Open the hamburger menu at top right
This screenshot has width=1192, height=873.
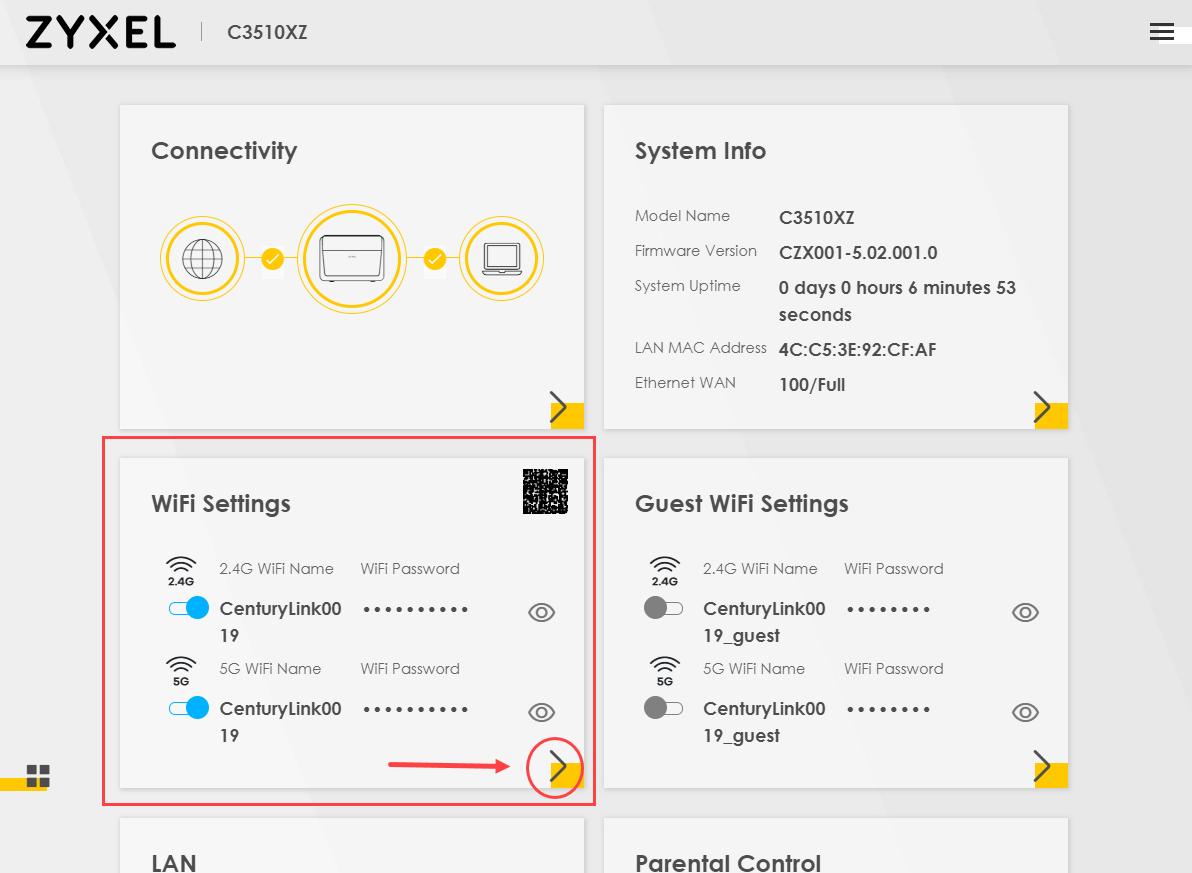coord(1161,32)
